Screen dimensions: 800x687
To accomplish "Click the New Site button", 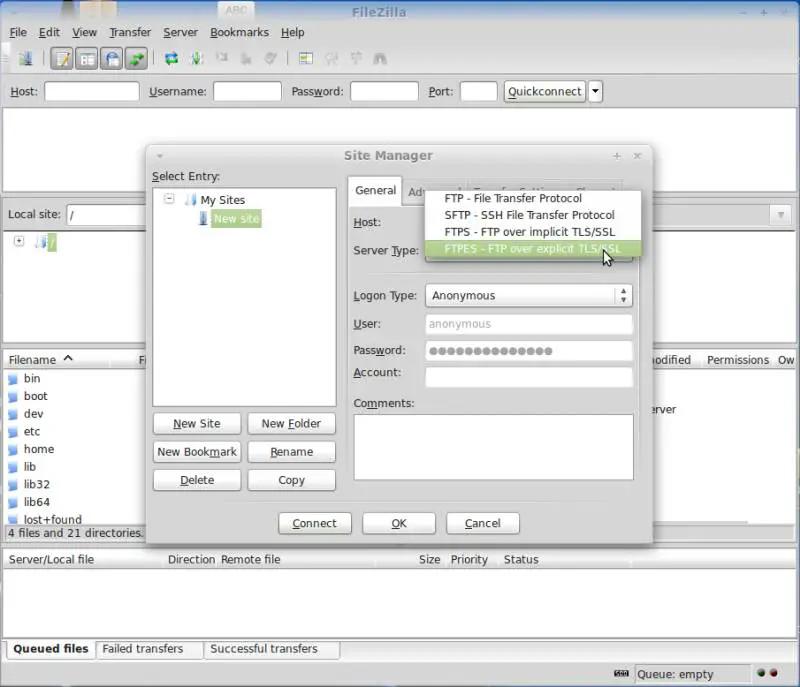I will (x=197, y=424).
